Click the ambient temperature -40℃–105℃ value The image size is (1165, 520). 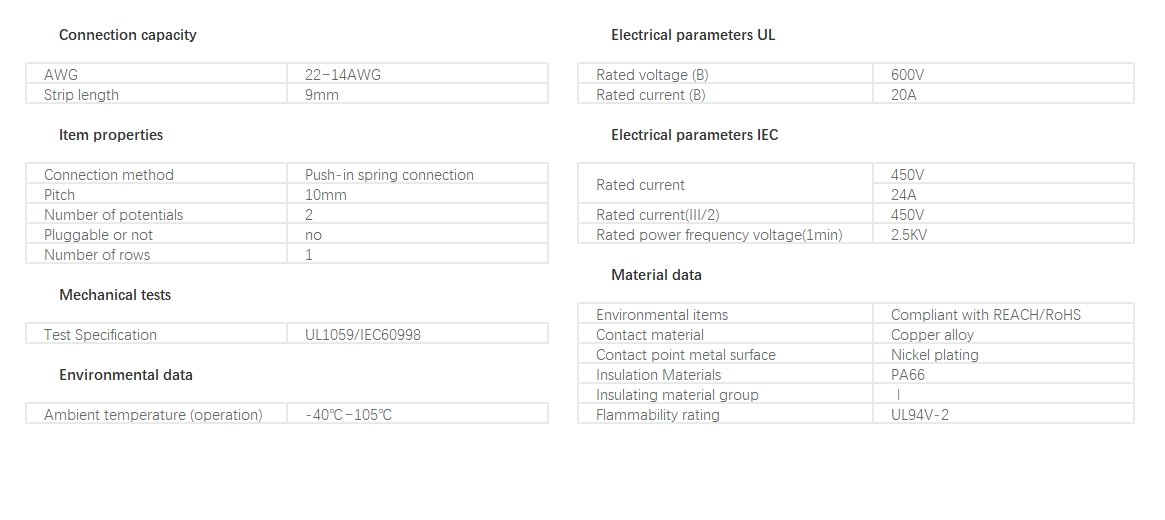(348, 415)
